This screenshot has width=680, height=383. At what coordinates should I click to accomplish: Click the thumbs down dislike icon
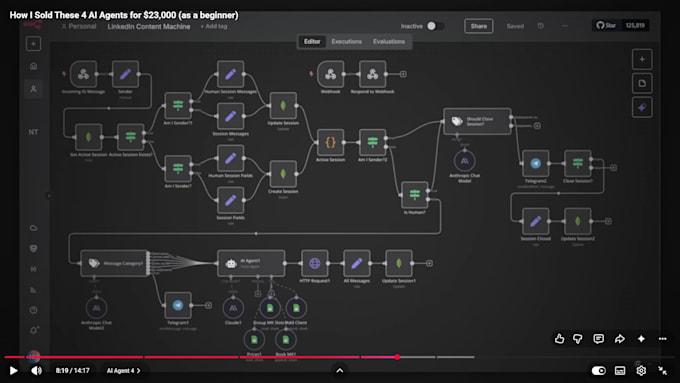578,339
